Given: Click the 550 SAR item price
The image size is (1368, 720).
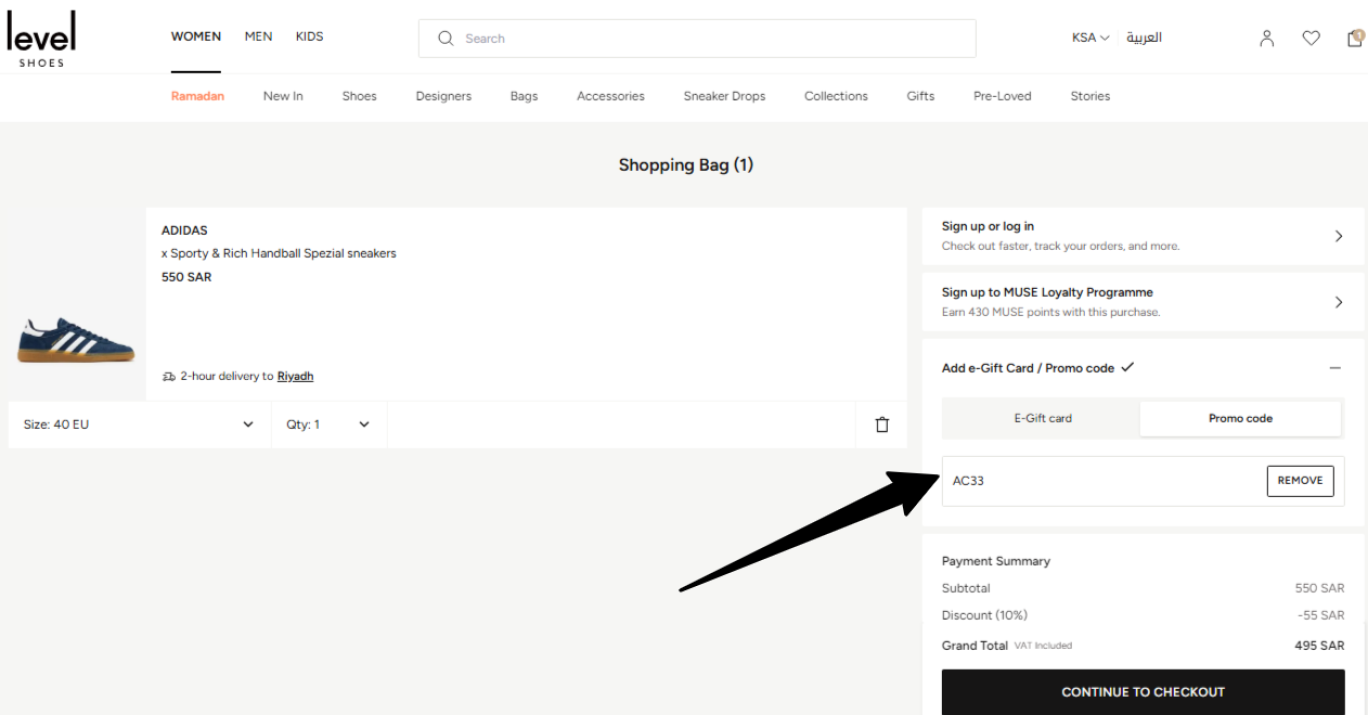Looking at the screenshot, I should [x=187, y=277].
